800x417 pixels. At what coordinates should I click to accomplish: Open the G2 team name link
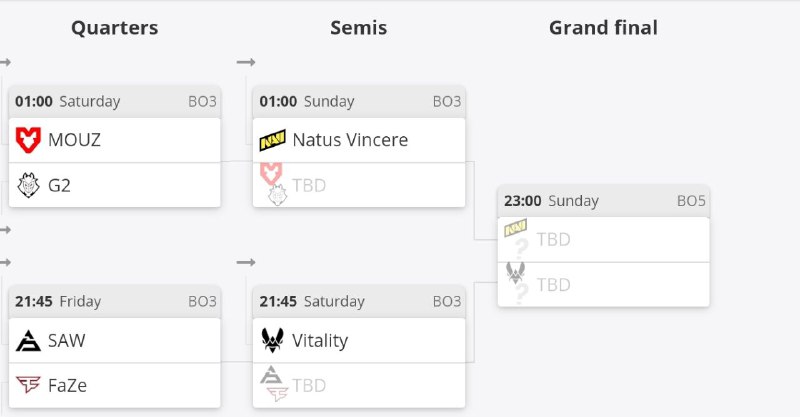click(59, 185)
